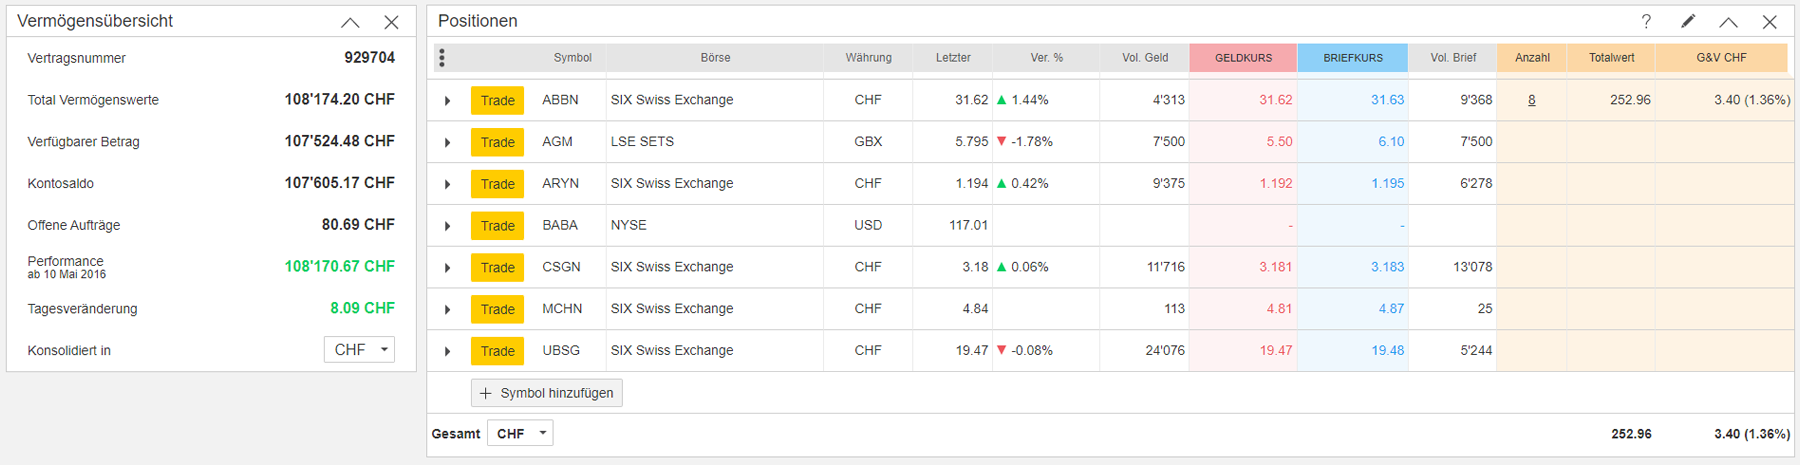The height and width of the screenshot is (465, 1800).
Task: Click the Trade button for MCHN
Action: pyautogui.click(x=497, y=309)
